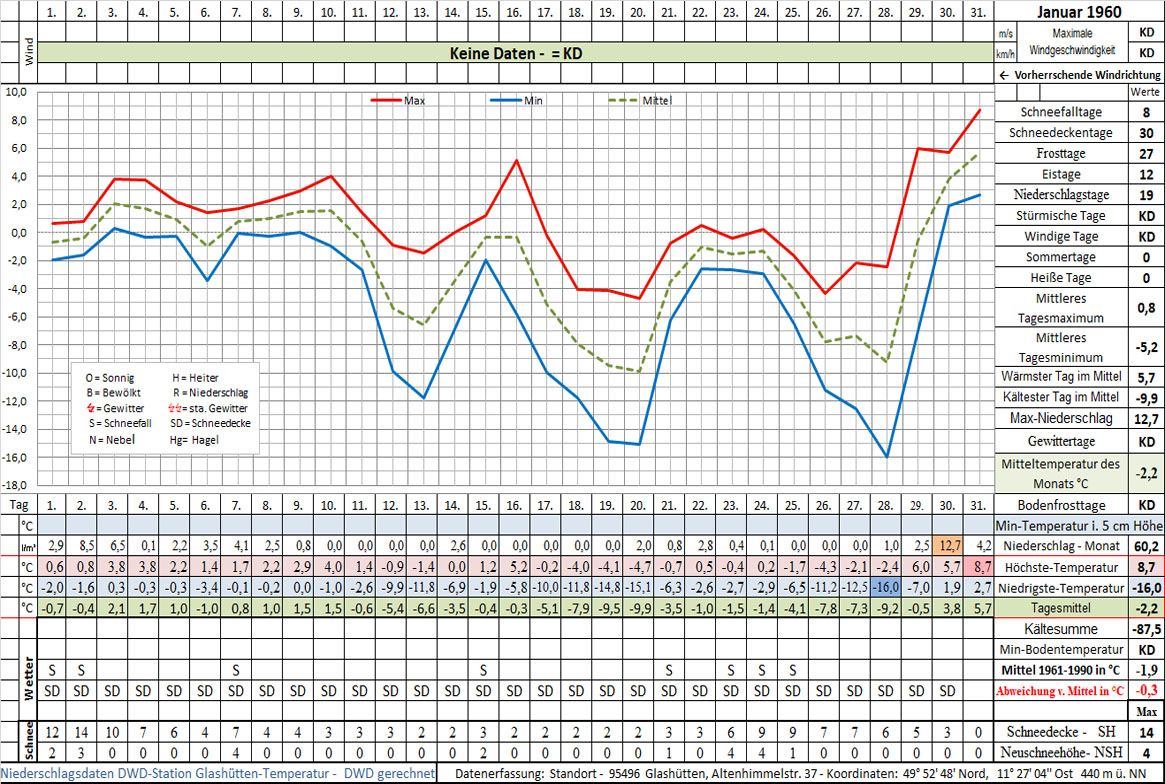Select the 'B = Bewölkt' legend entry
1165x784 pixels.
(x=113, y=392)
